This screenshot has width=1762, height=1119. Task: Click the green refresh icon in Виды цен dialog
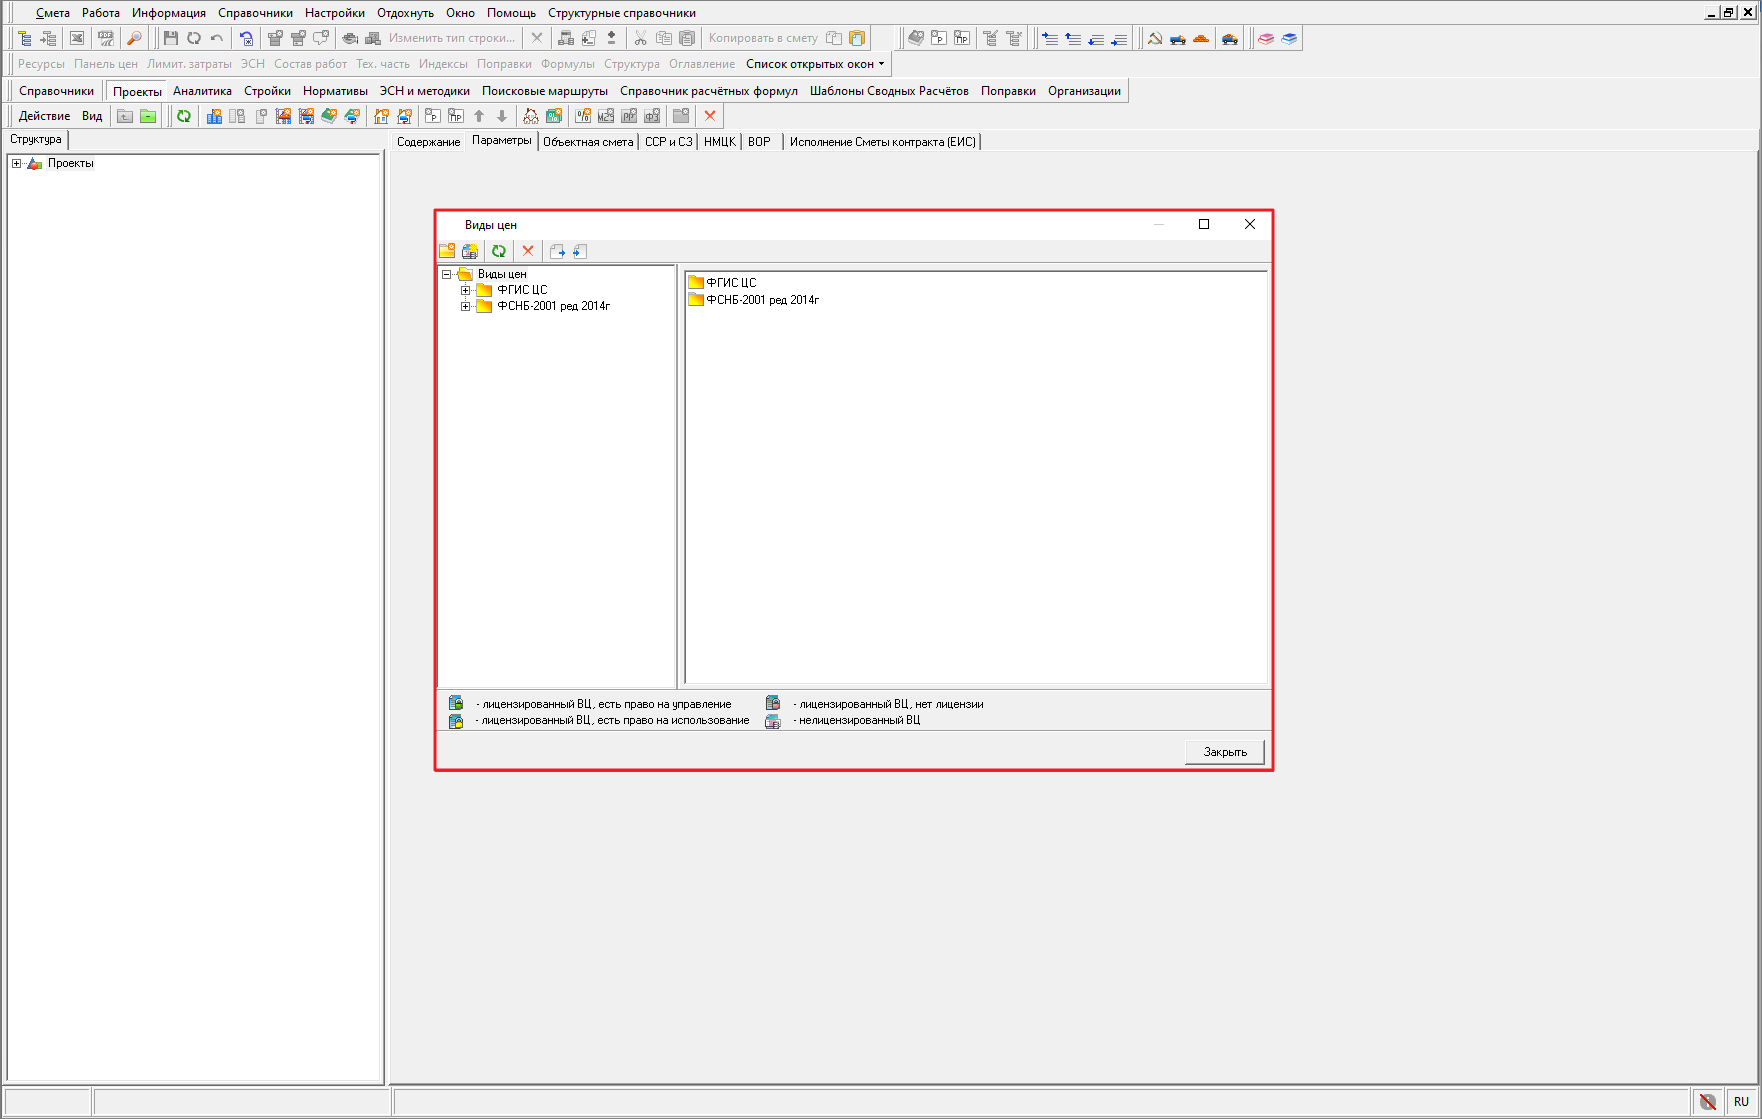pos(498,251)
